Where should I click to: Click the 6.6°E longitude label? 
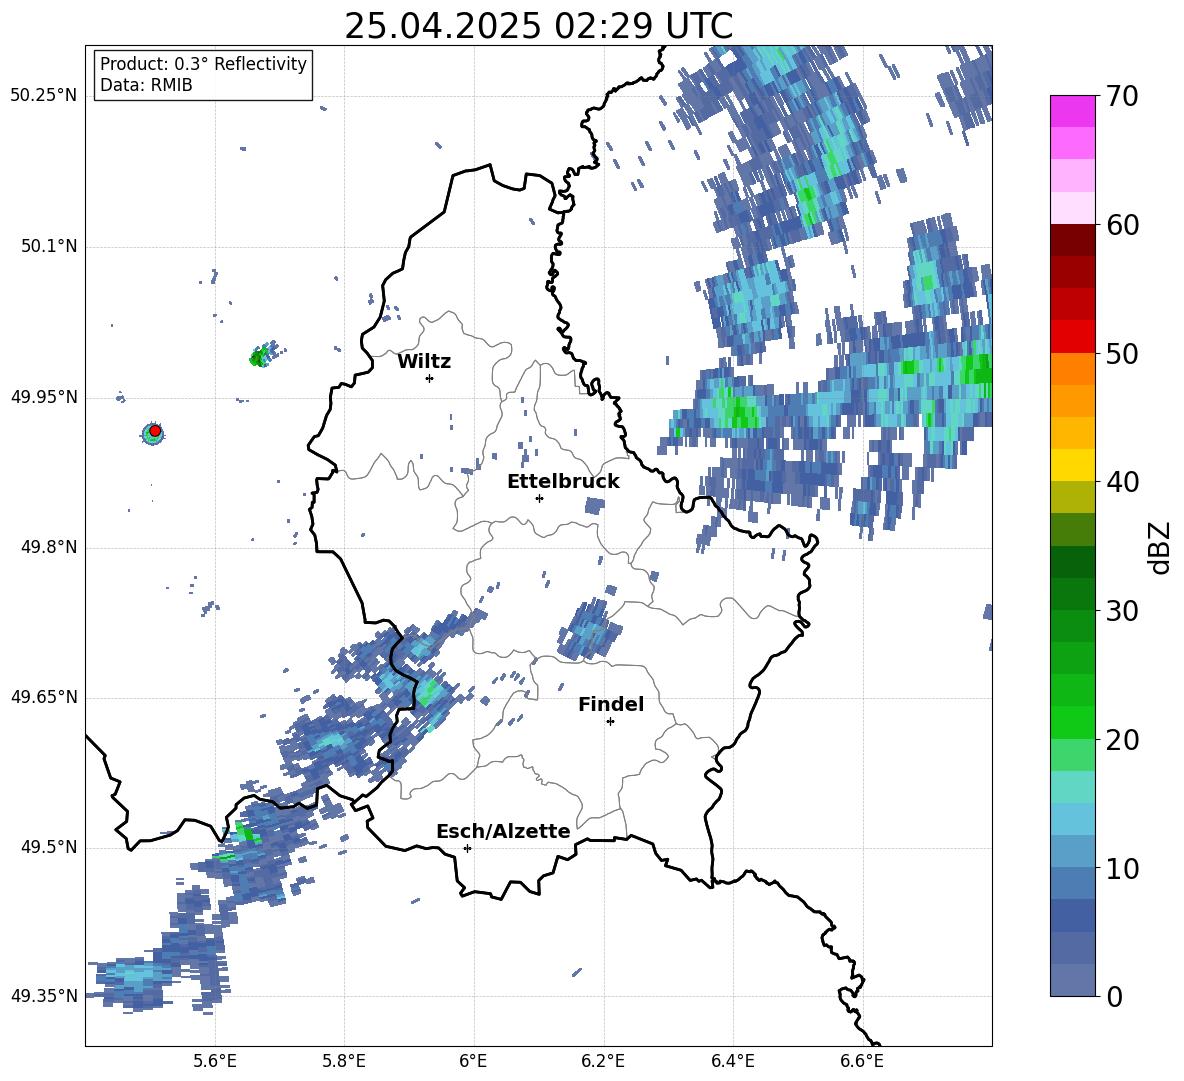click(x=862, y=1061)
